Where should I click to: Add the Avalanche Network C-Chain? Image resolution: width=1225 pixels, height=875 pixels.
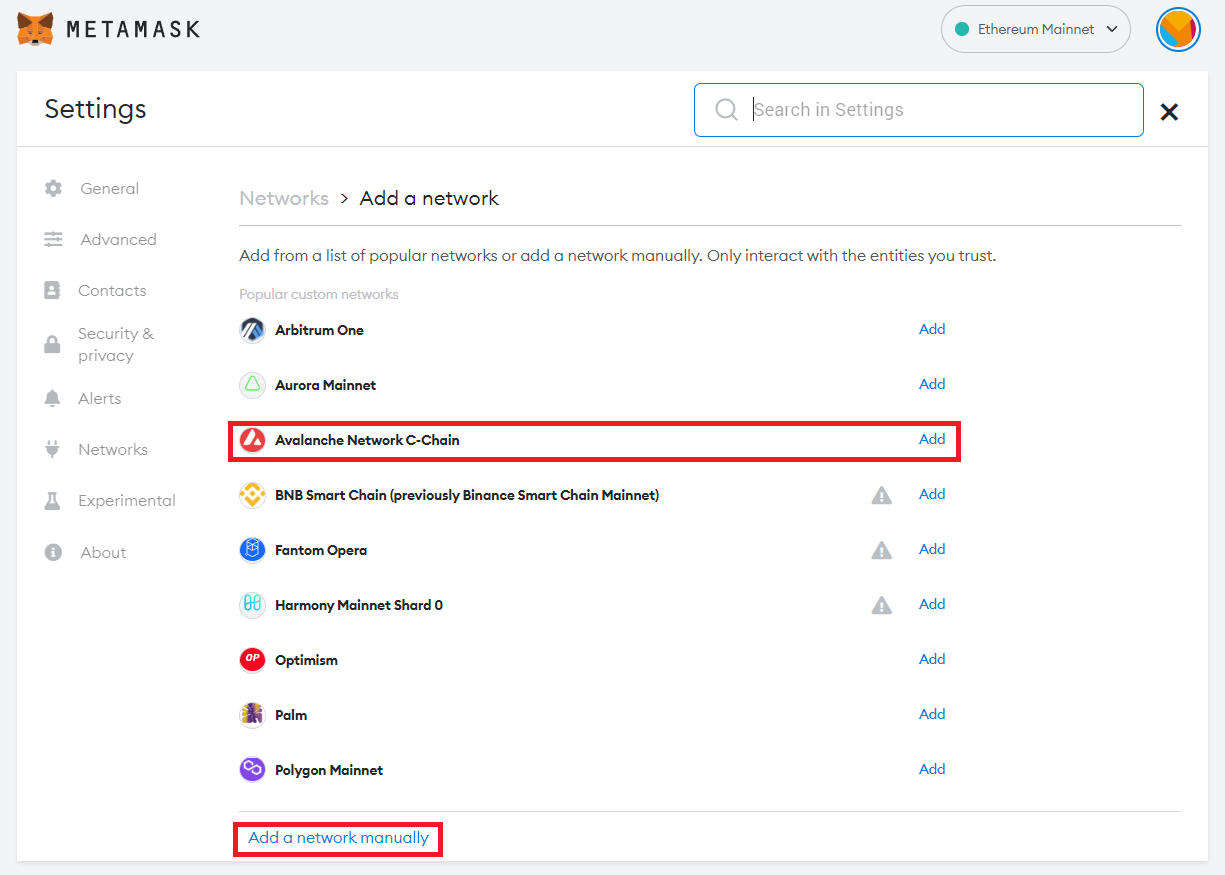[x=932, y=439]
